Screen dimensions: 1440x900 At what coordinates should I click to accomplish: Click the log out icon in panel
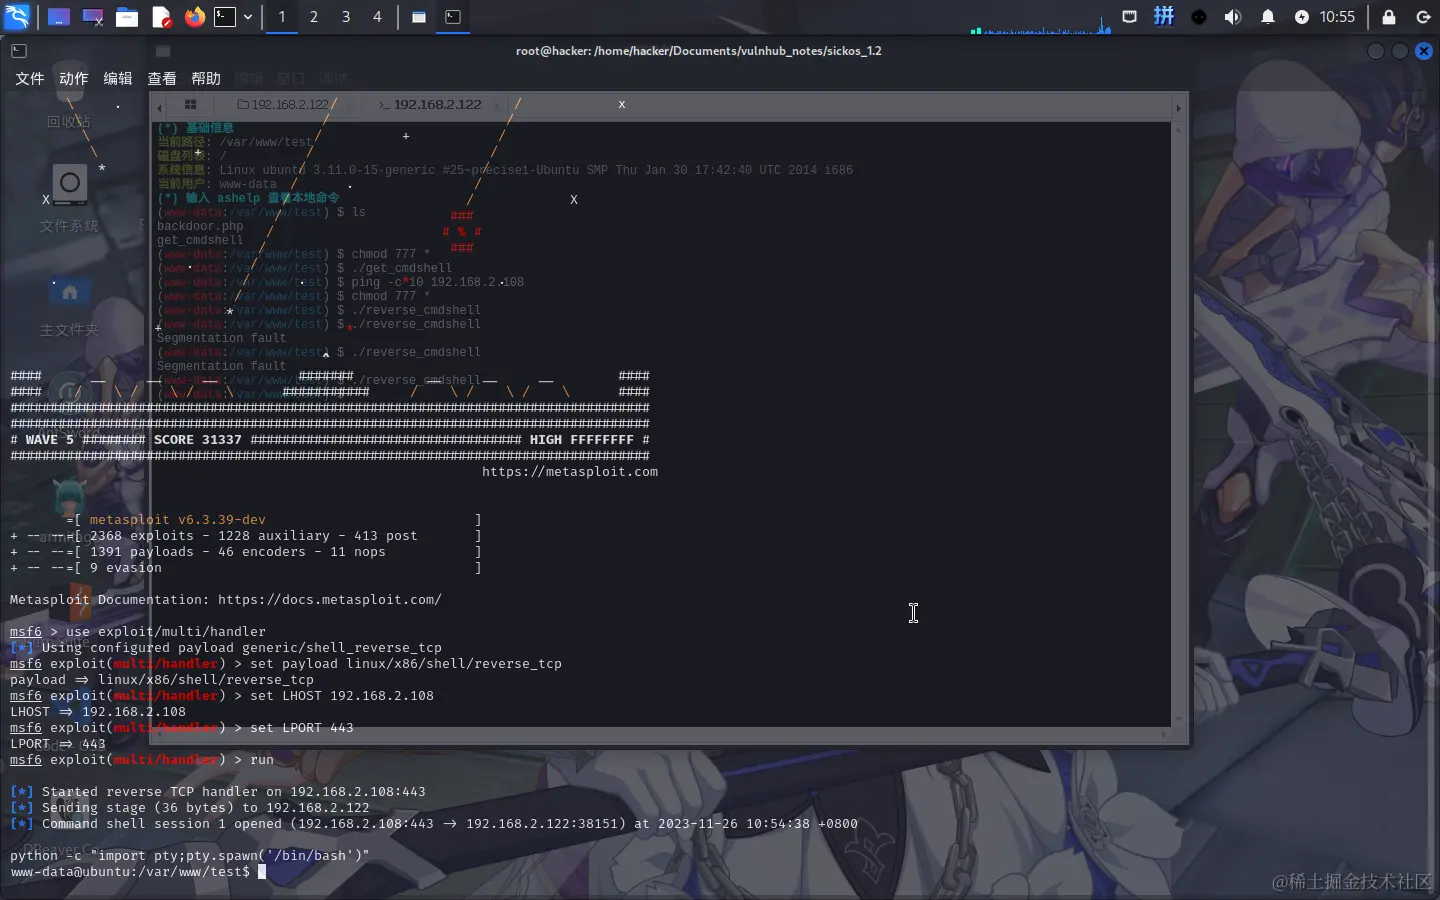1423,17
